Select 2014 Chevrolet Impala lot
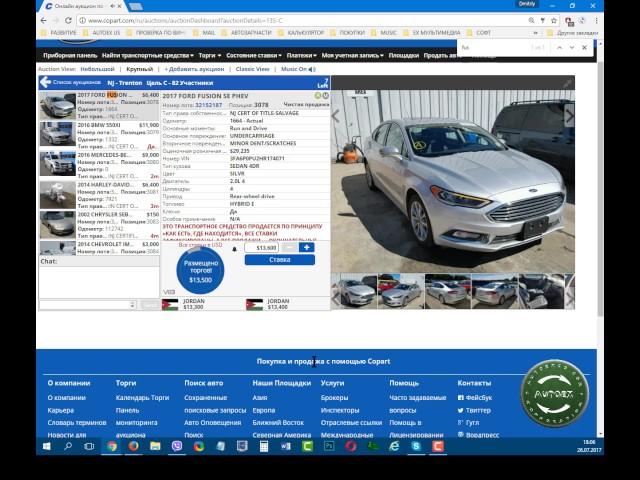The image size is (640, 480). coord(99,248)
